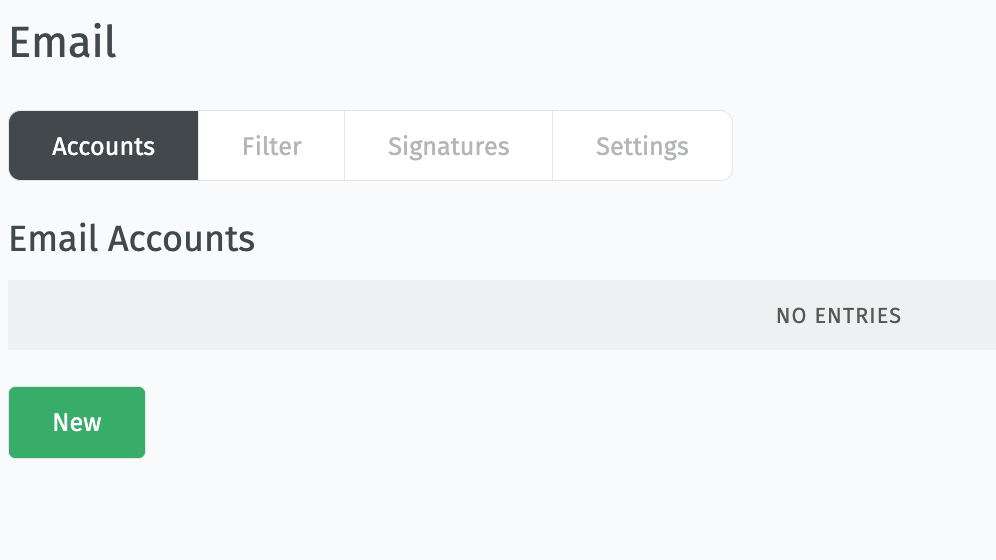Show email filter options
Screen dimensions: 996x560
tap(271, 146)
